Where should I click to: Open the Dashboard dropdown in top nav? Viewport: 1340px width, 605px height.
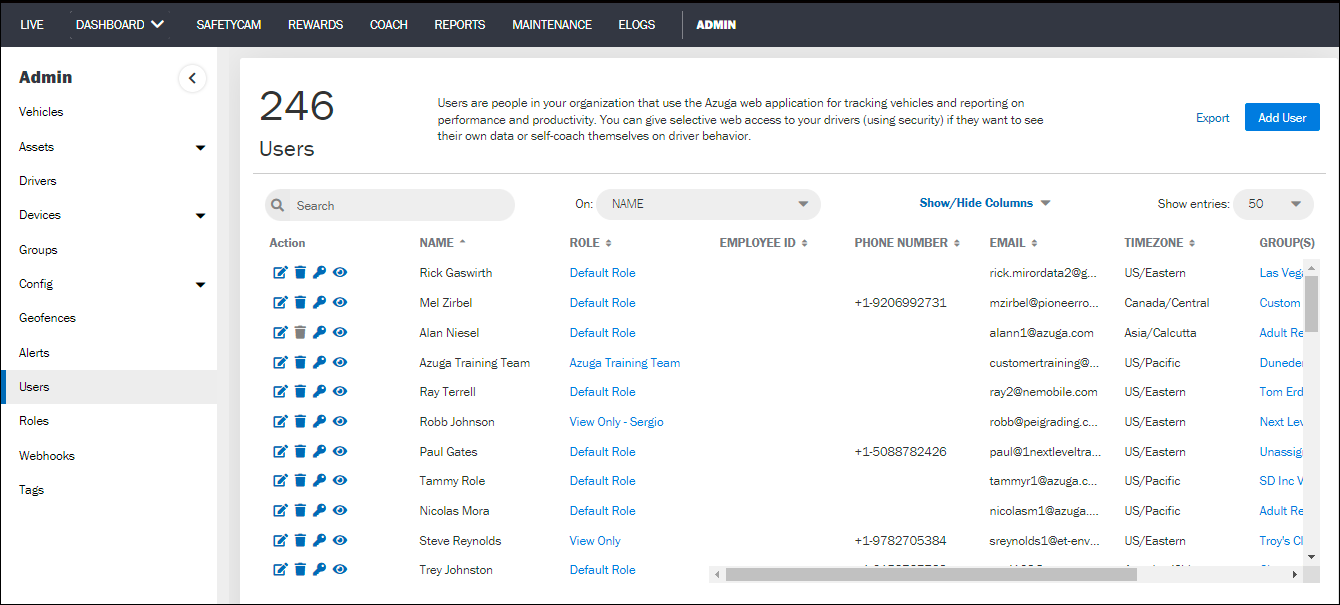pyautogui.click(x=120, y=25)
